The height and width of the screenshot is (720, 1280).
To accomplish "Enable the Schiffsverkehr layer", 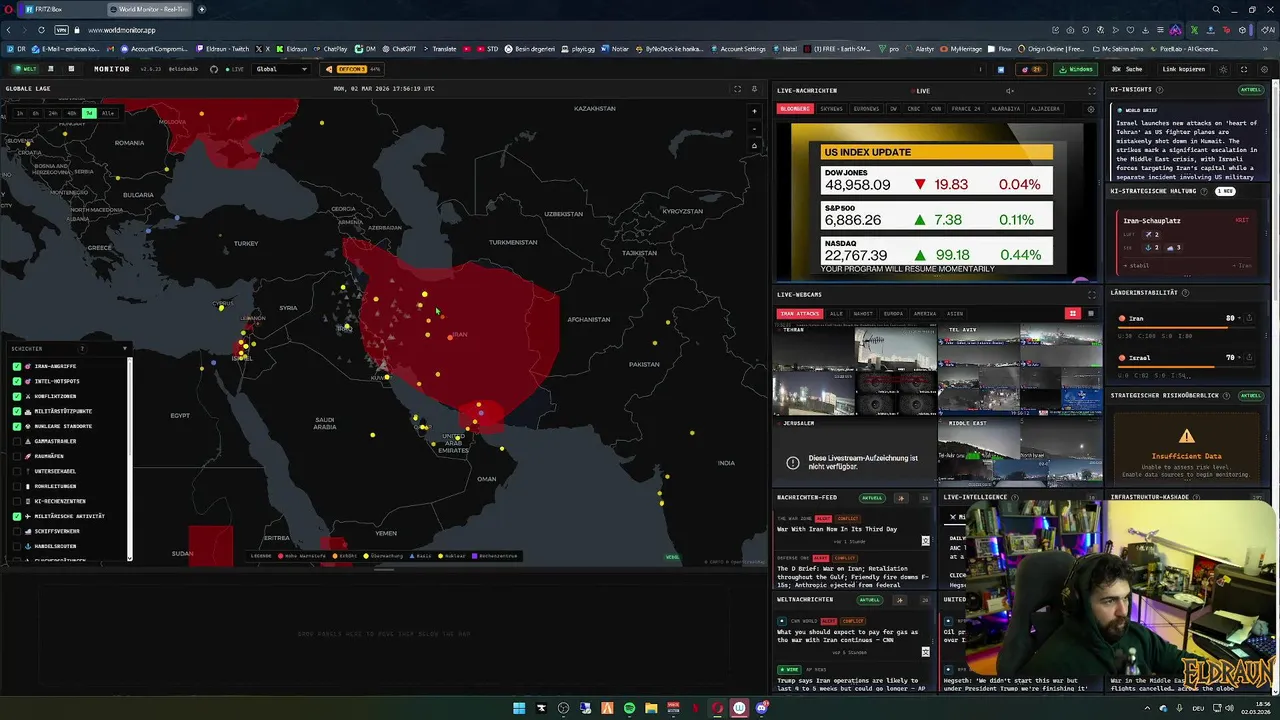I will point(17,531).
